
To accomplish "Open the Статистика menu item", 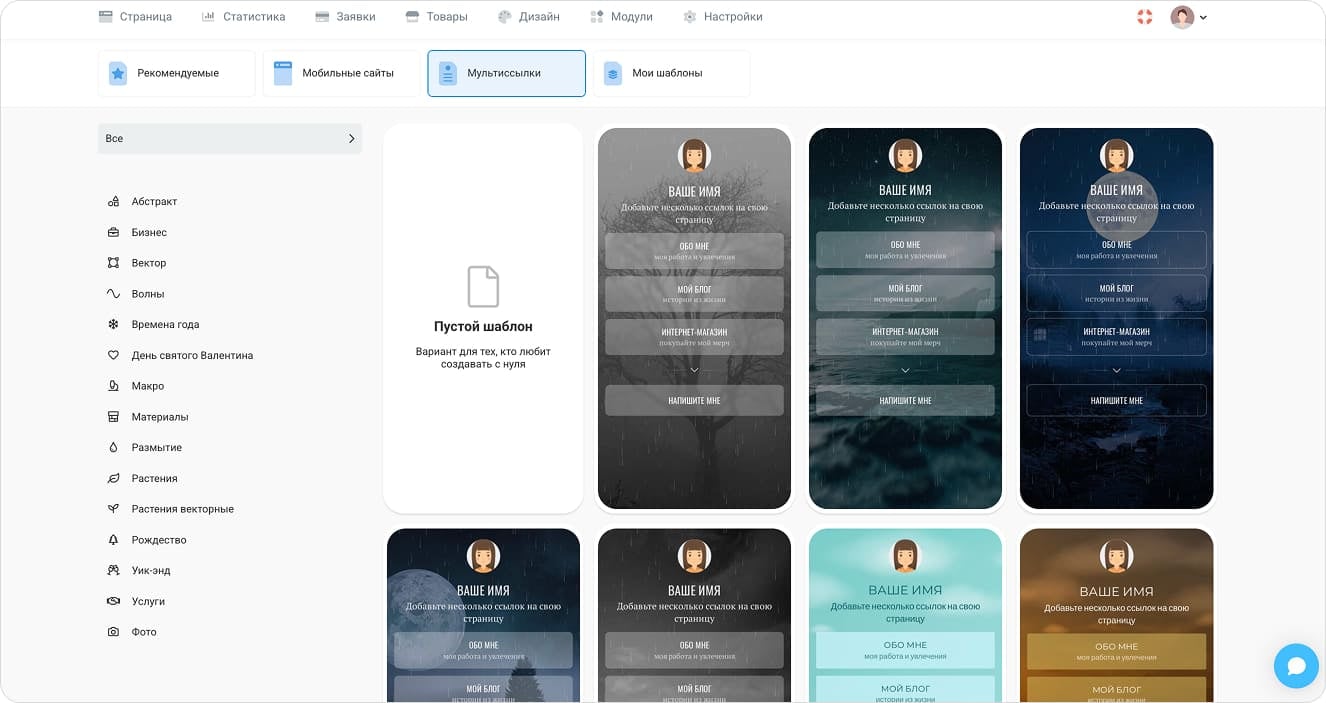I will 243,17.
